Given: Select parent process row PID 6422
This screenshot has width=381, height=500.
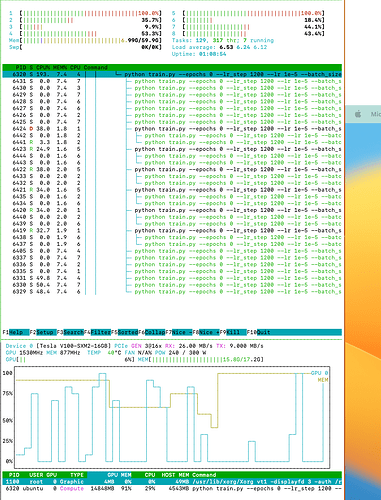Looking at the screenshot, I should click(172, 169).
